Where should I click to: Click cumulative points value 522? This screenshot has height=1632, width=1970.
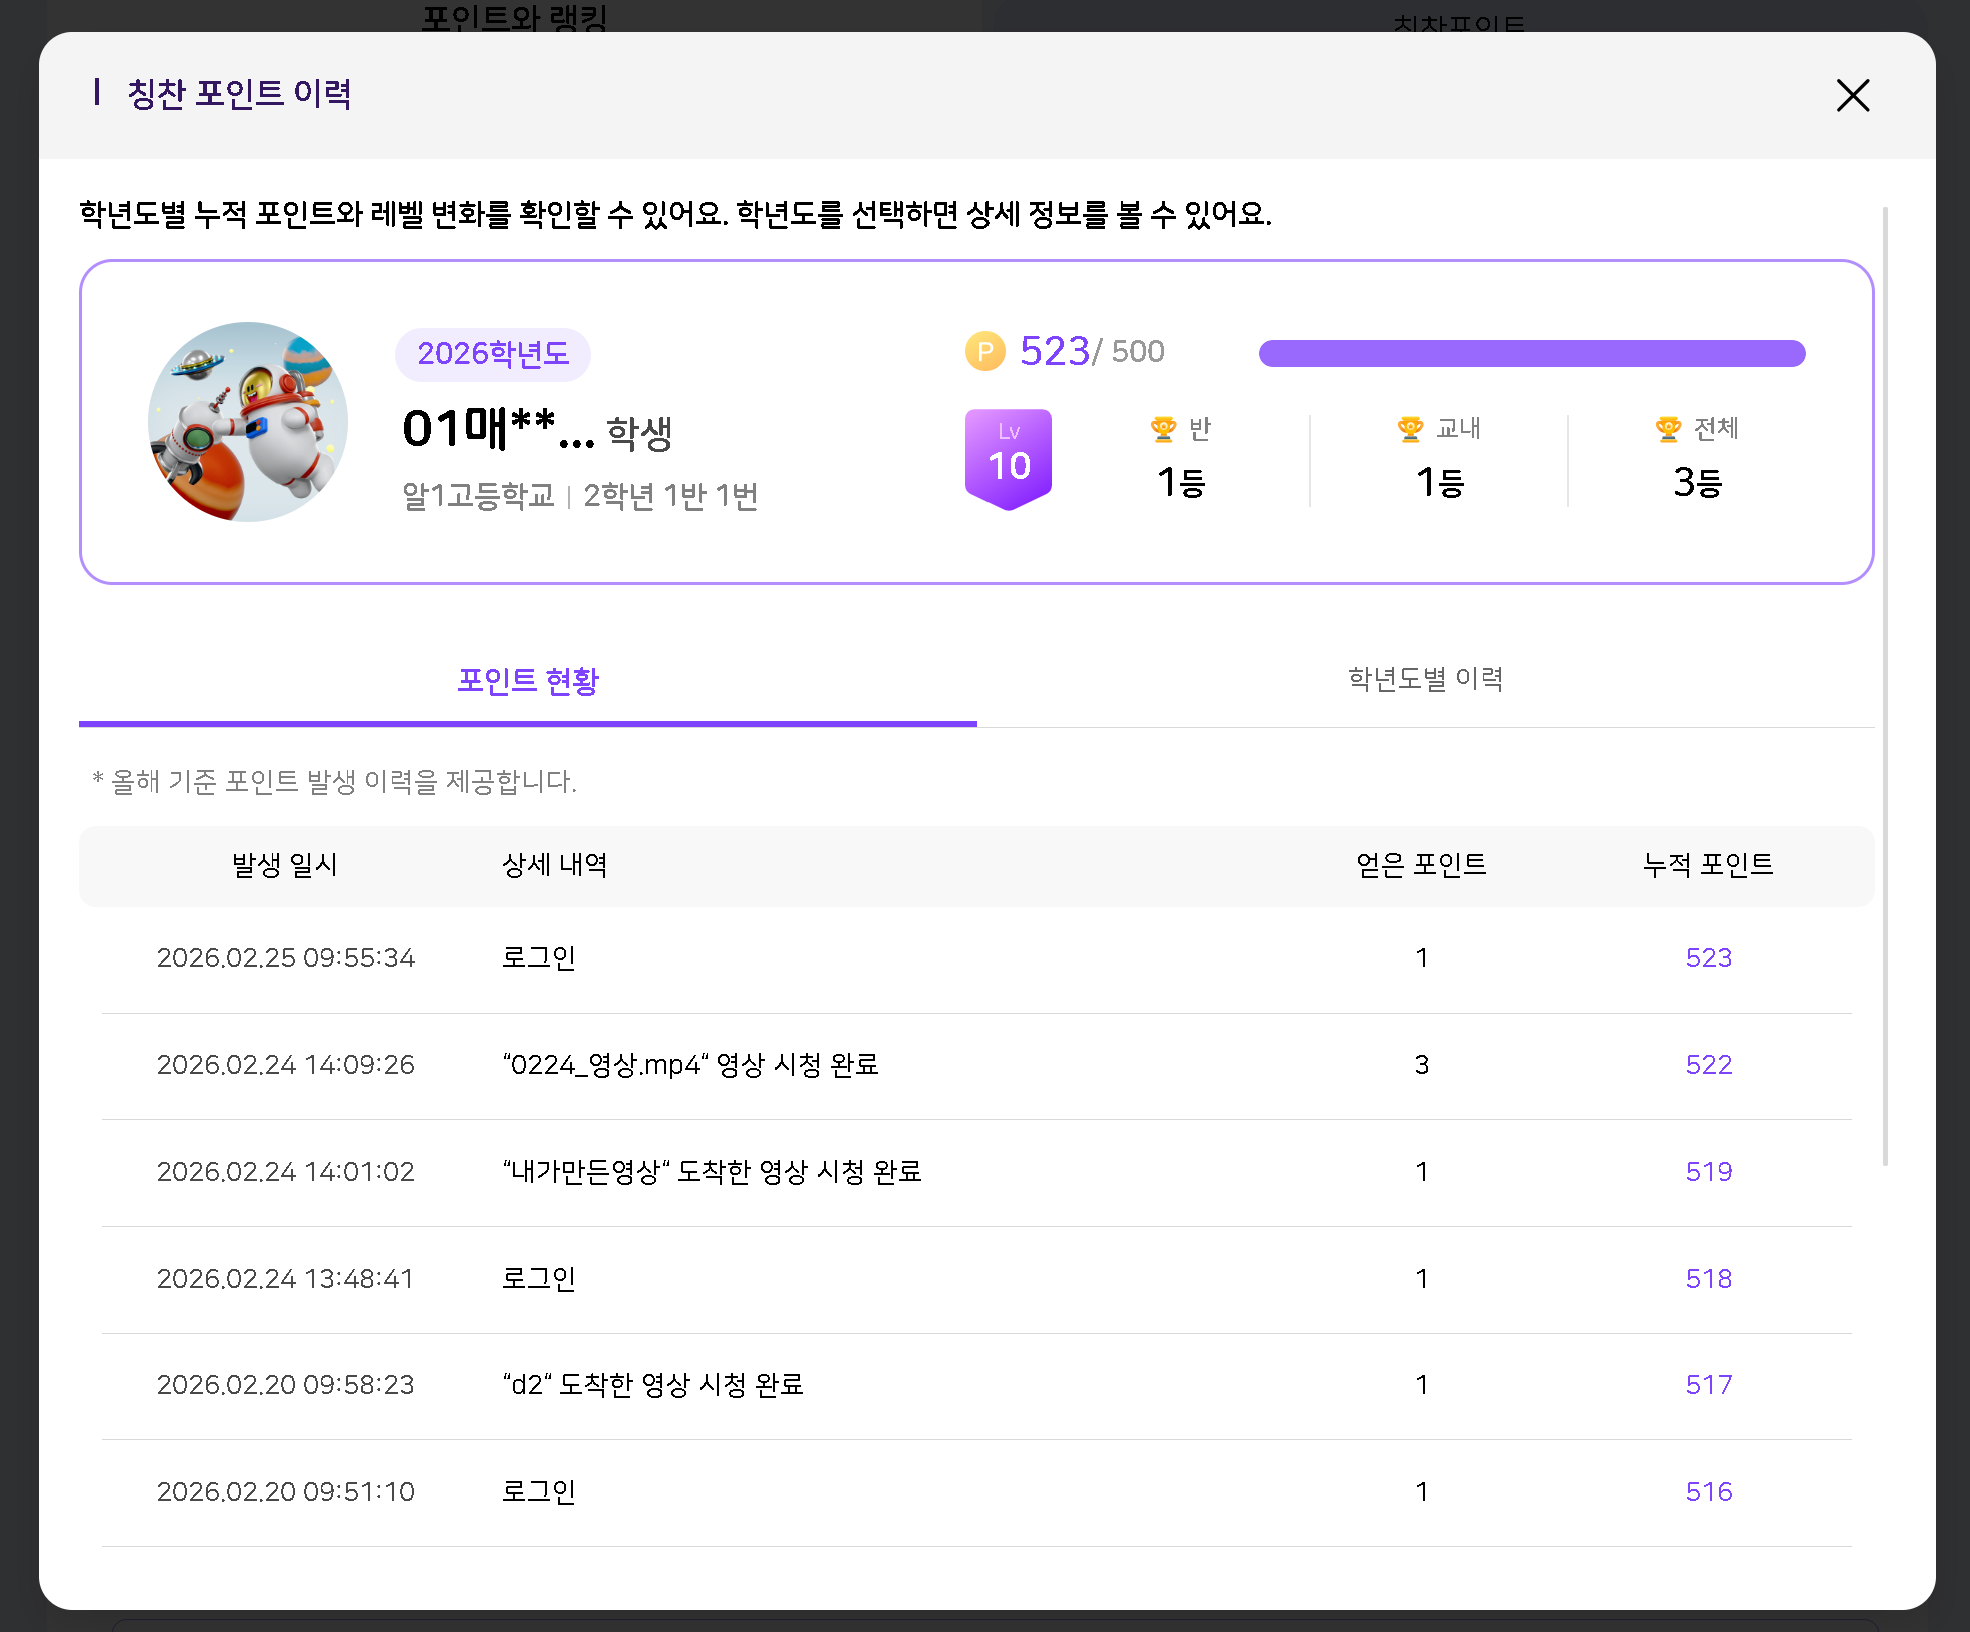pos(1708,1065)
